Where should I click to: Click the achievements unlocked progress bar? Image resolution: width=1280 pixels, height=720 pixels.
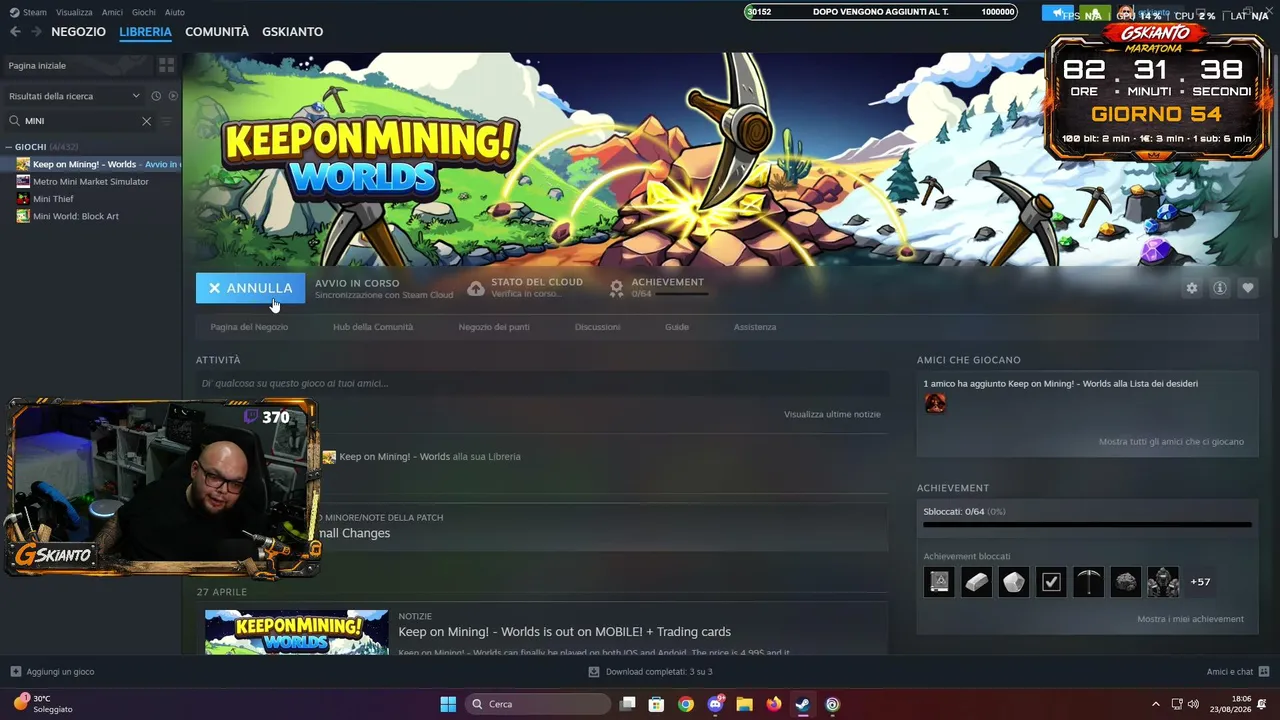click(1087, 524)
